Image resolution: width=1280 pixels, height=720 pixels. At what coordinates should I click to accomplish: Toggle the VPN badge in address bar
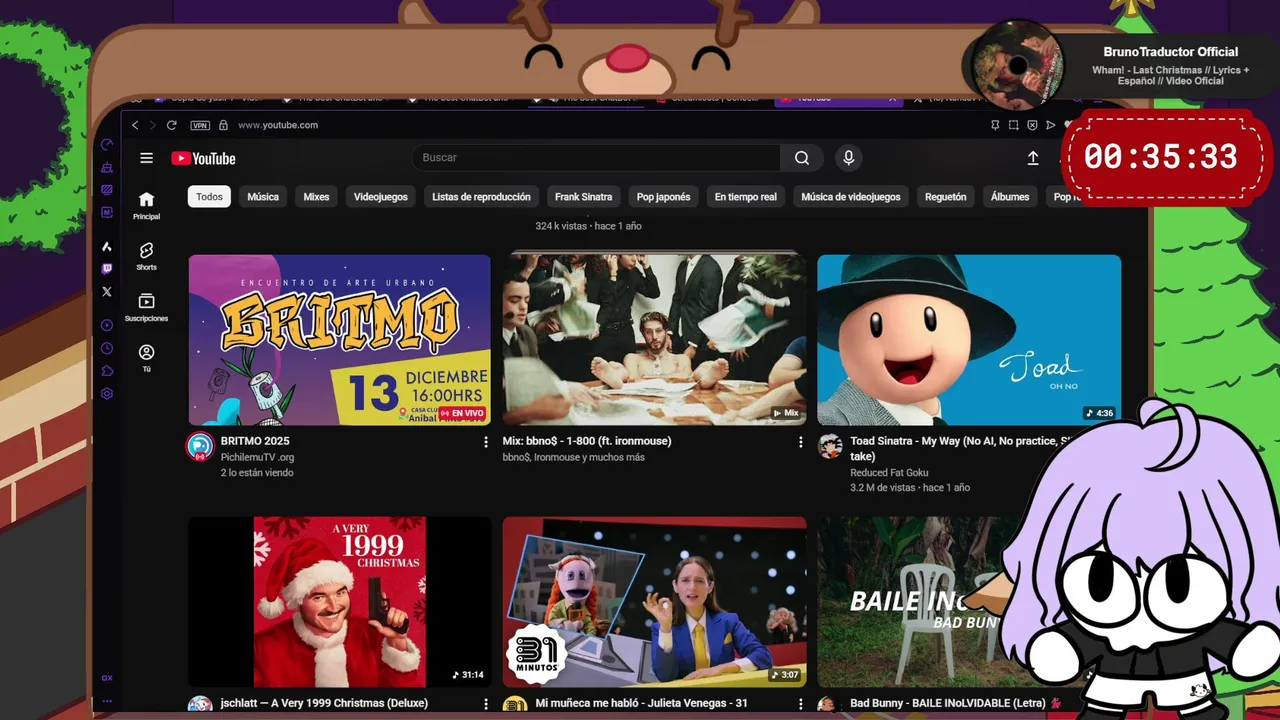pyautogui.click(x=200, y=125)
